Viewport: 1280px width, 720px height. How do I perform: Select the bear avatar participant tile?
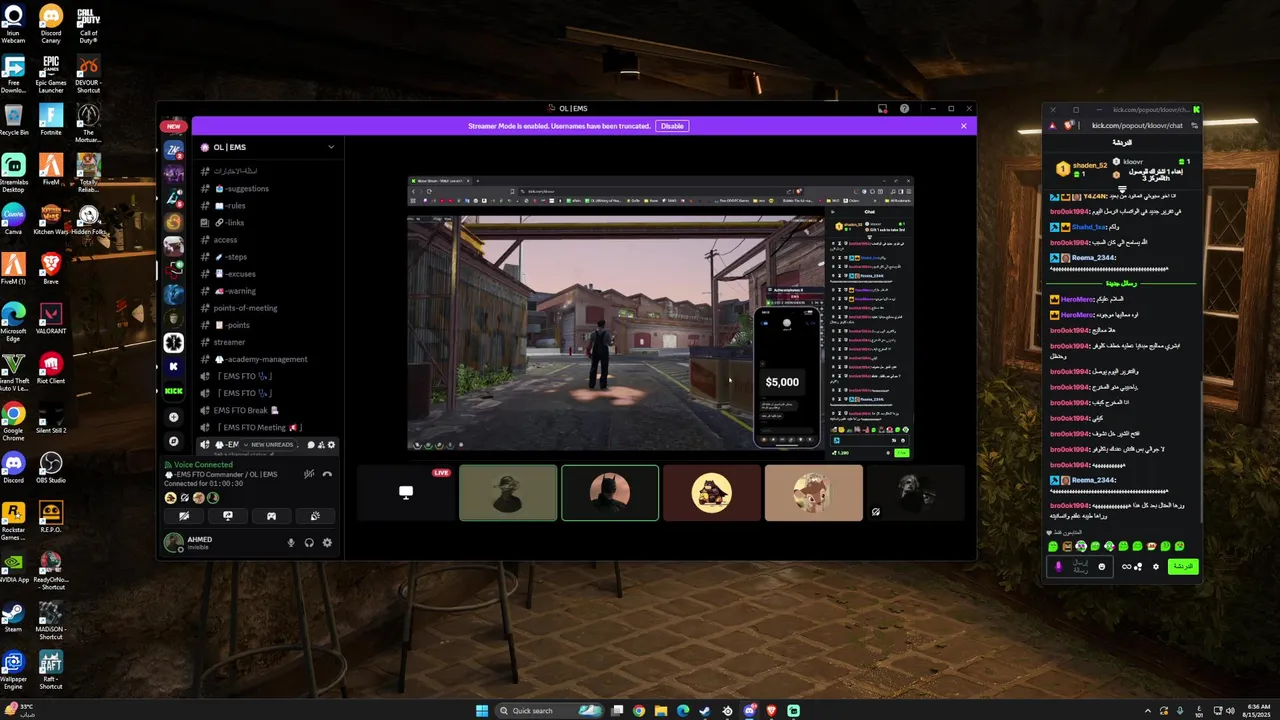coord(712,492)
